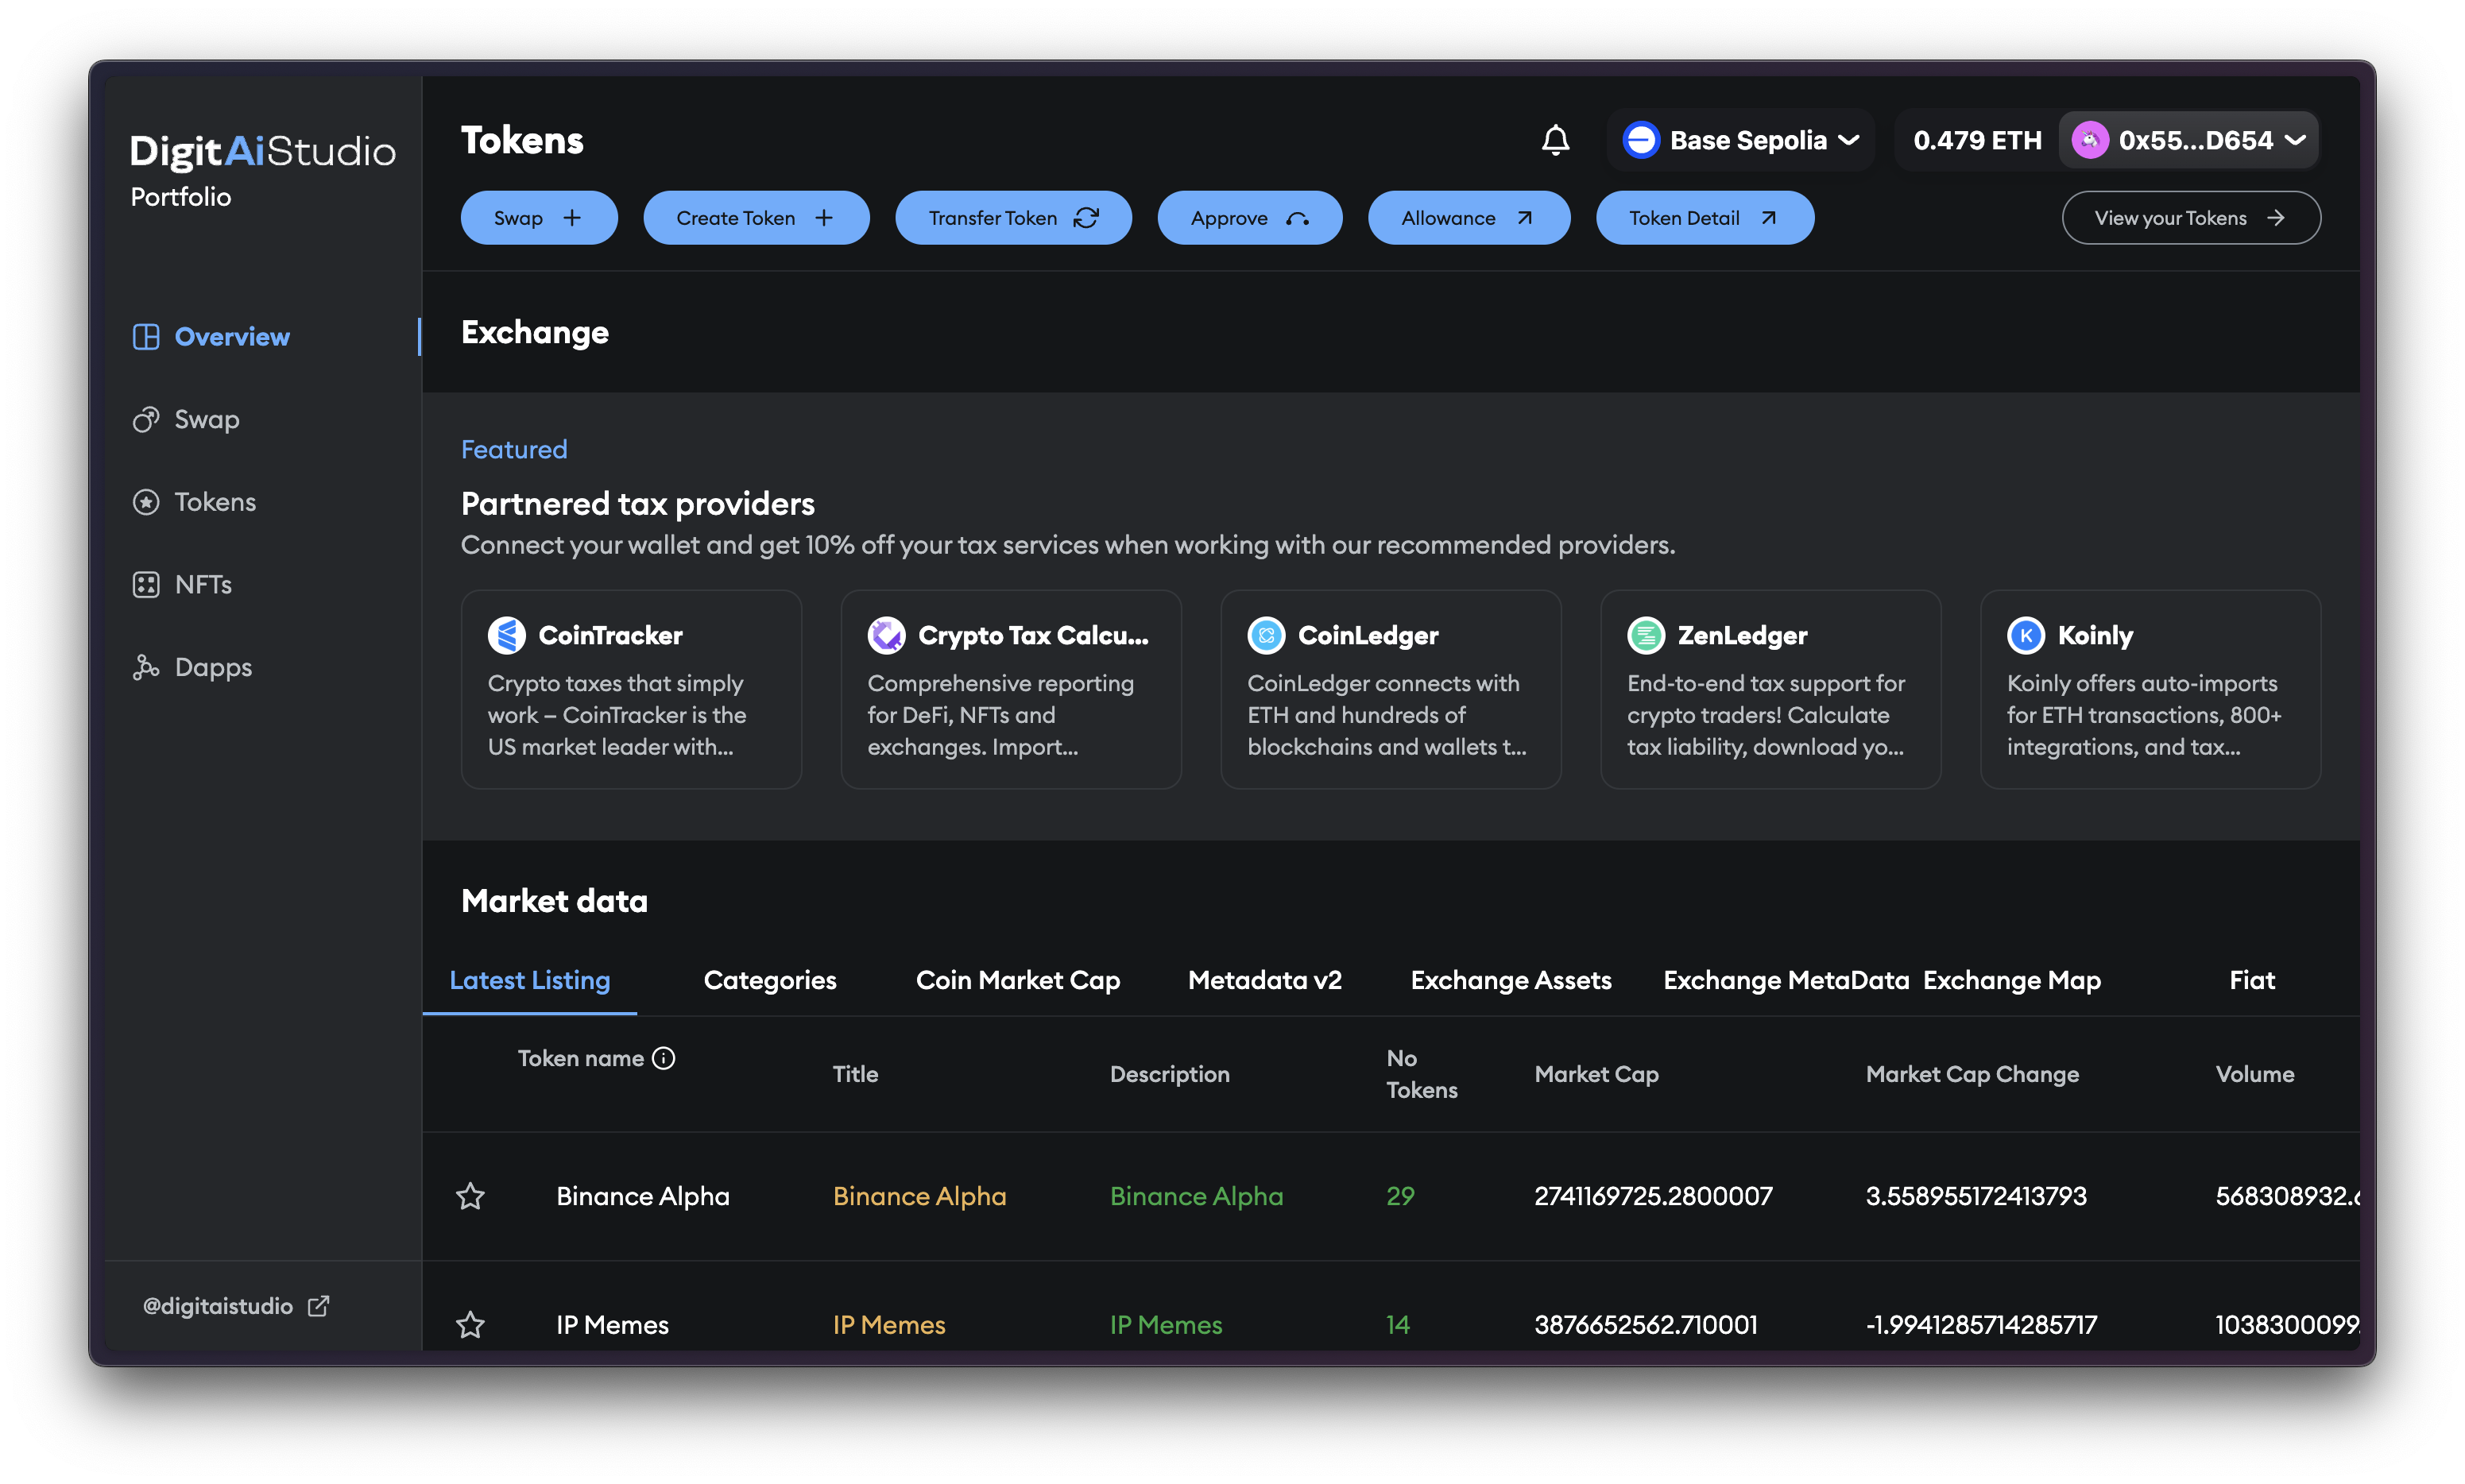Switch to the Categories tab
The width and height of the screenshot is (2465, 1484).
769,980
